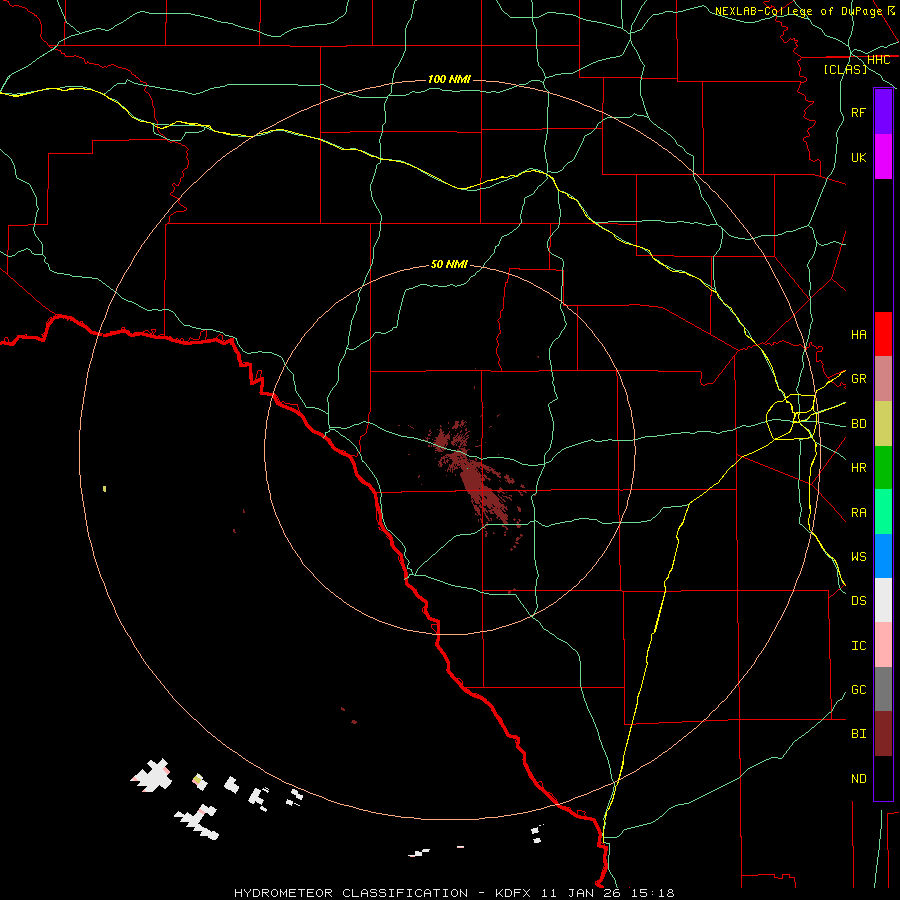Click the ND legend label
The image size is (900, 900).
(x=859, y=779)
